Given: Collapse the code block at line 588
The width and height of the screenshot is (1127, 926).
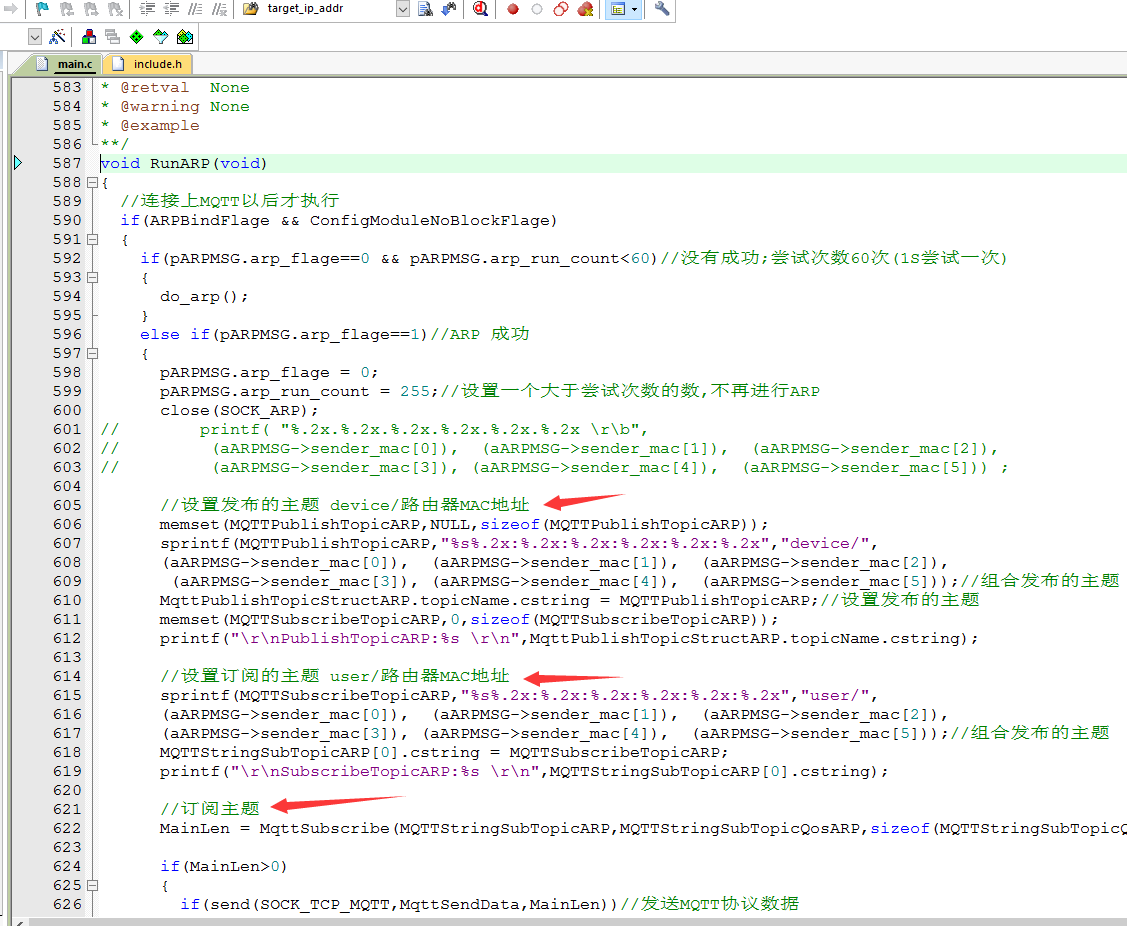Looking at the screenshot, I should coord(92,183).
